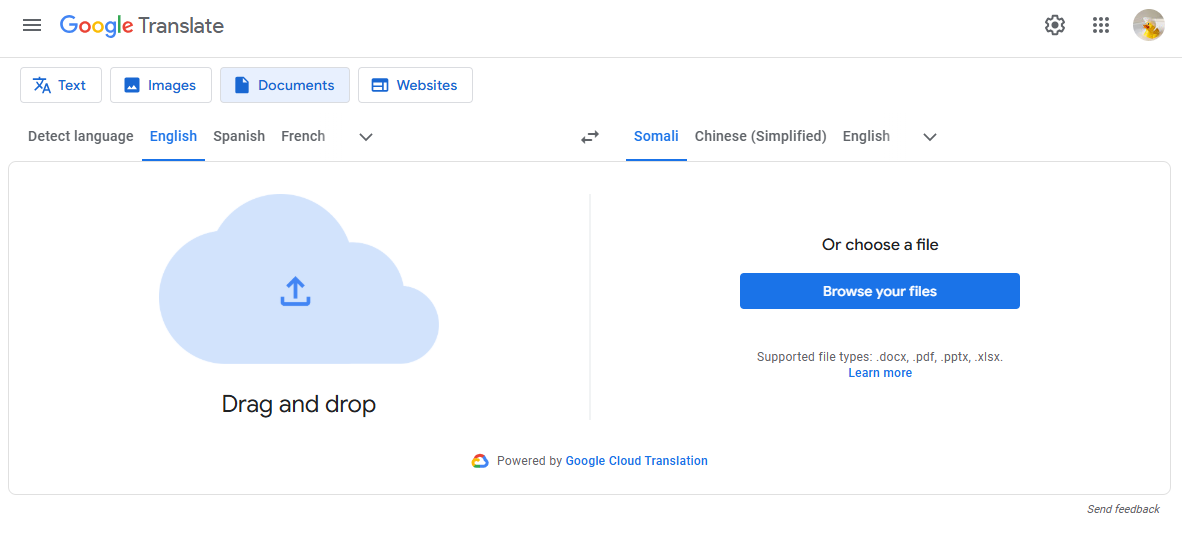
Task: Switch to the Images tab
Action: pyautogui.click(x=161, y=85)
